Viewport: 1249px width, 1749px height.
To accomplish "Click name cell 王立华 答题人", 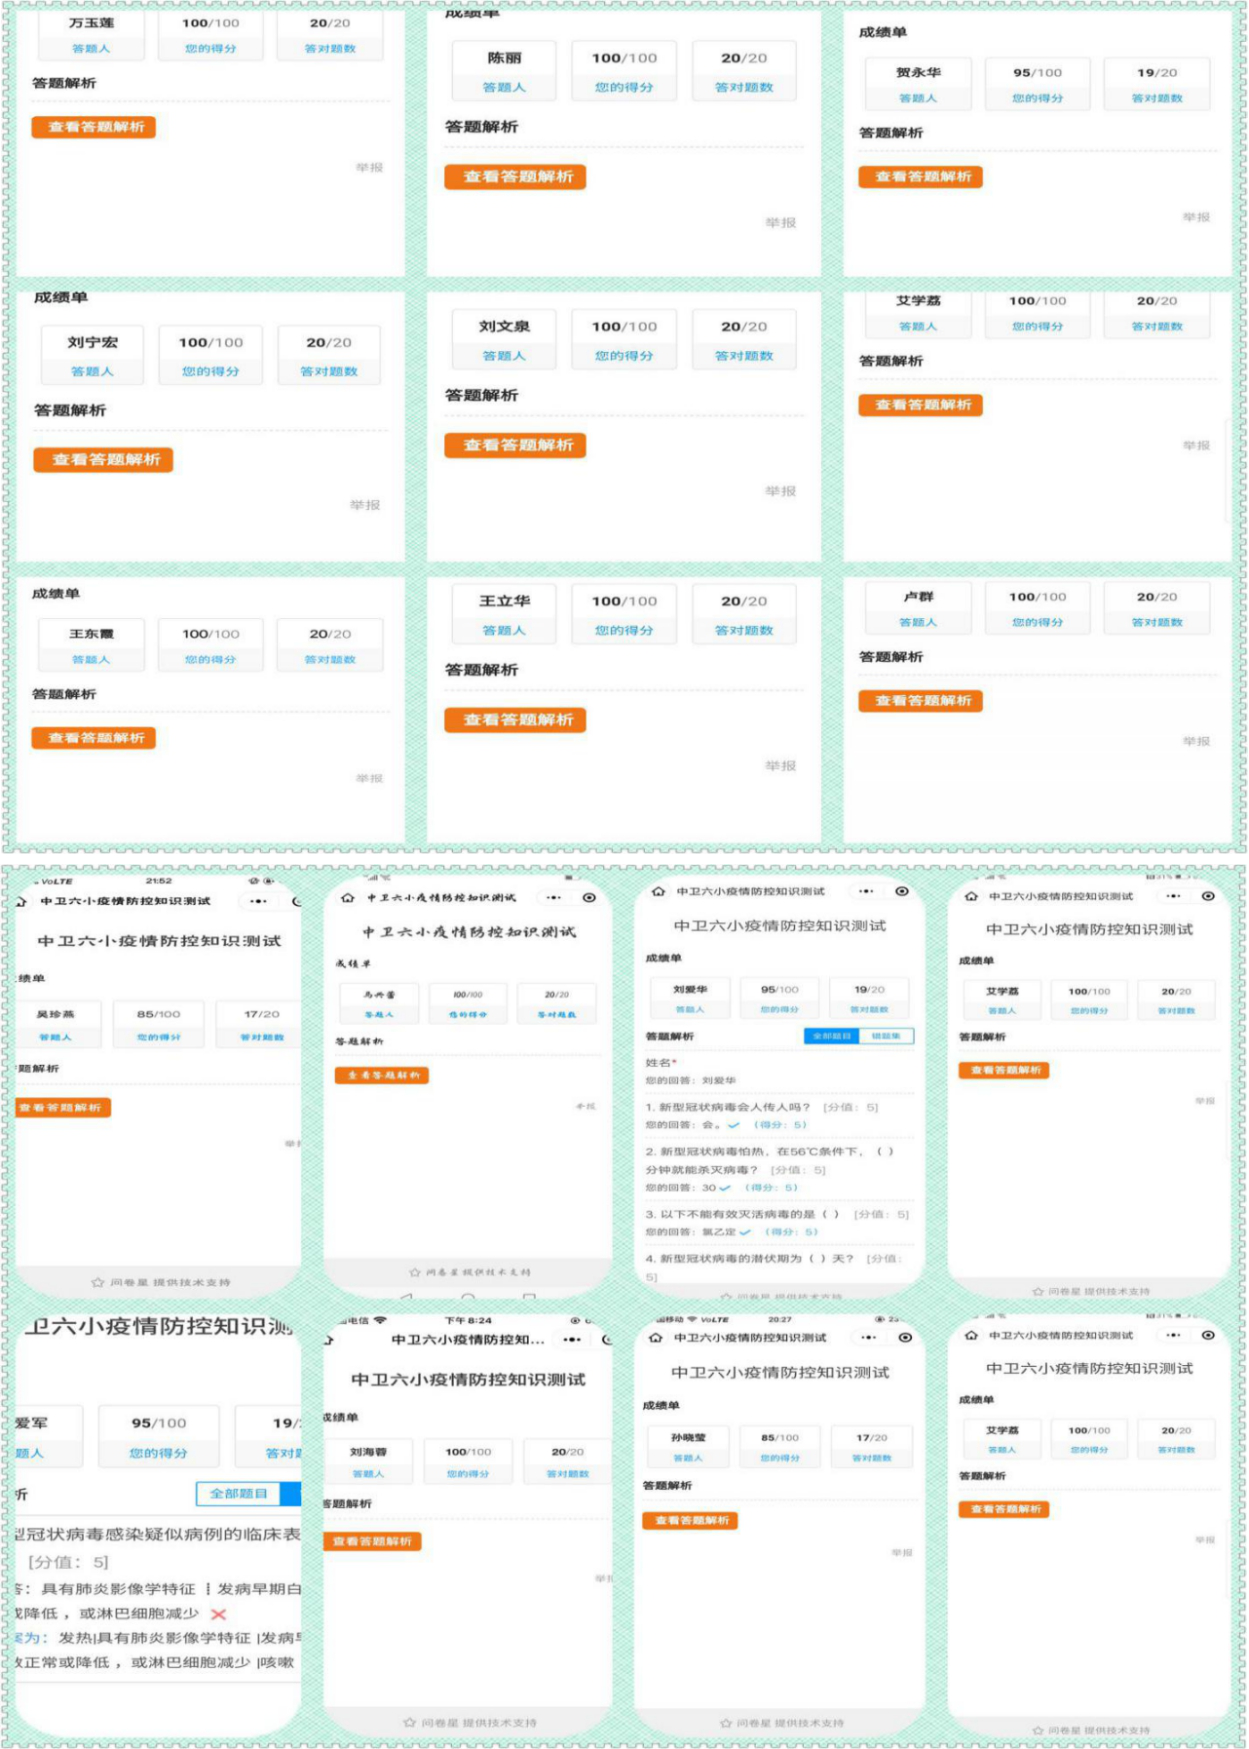I will pos(504,614).
